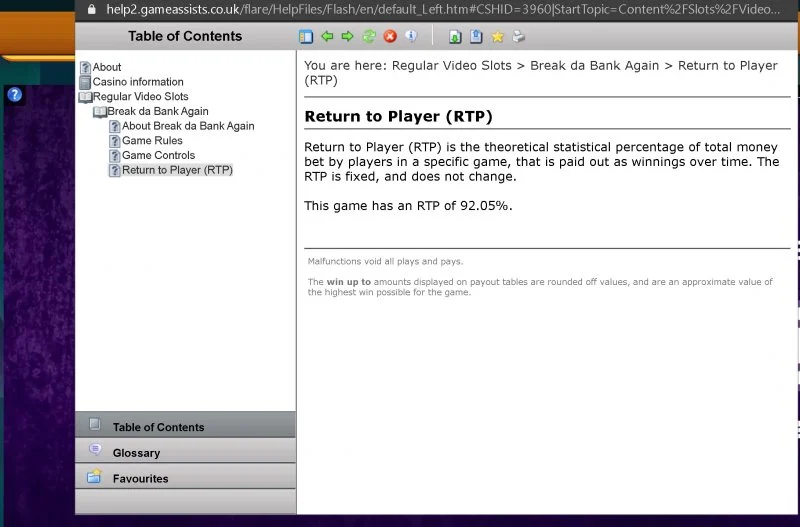Stop loading with red X icon
Screen dimensions: 800x527
pos(390,36)
